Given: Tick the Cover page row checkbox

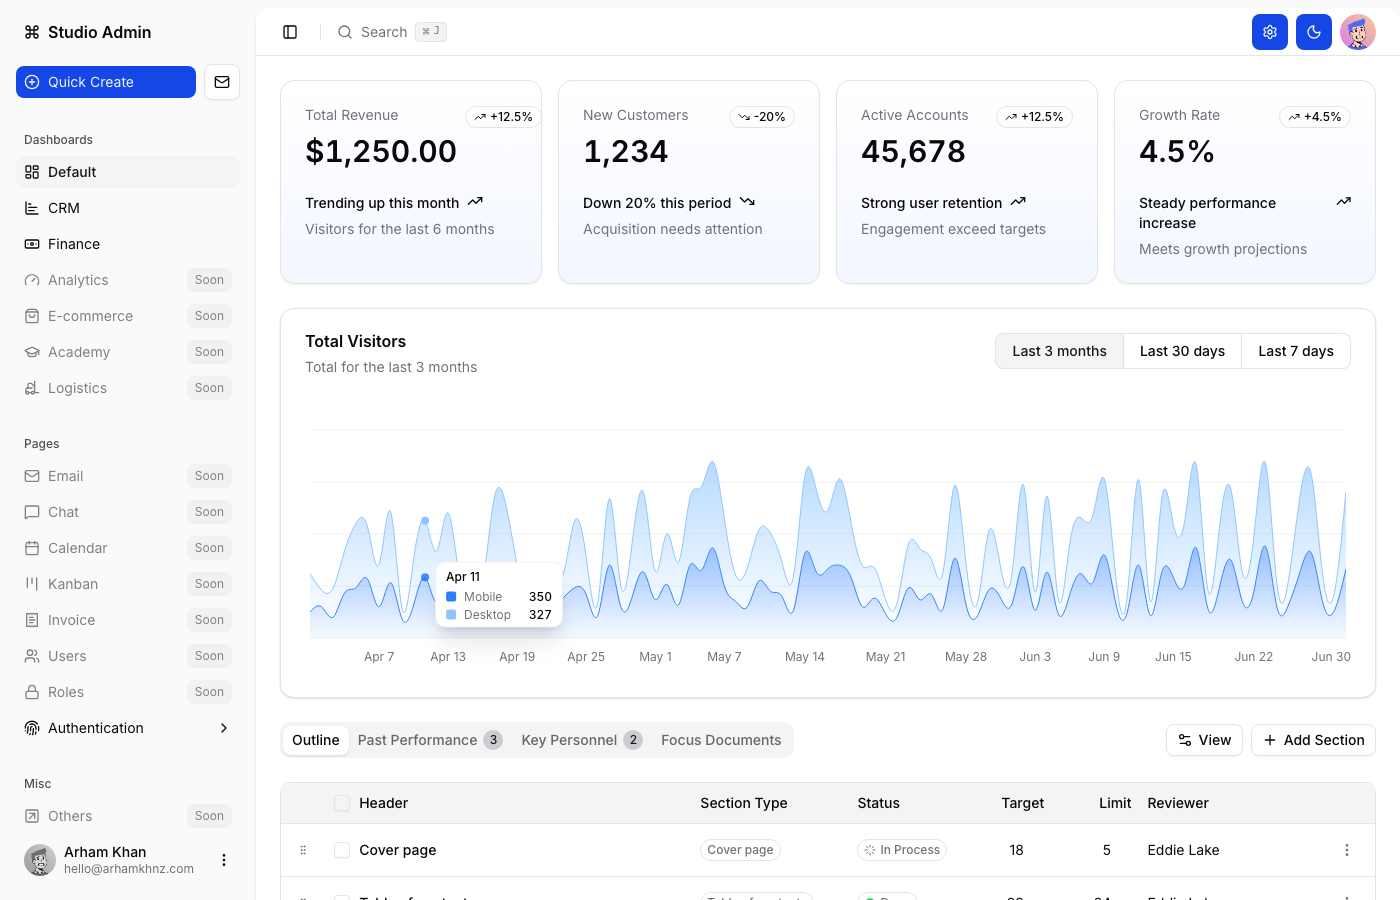Looking at the screenshot, I should pos(342,849).
